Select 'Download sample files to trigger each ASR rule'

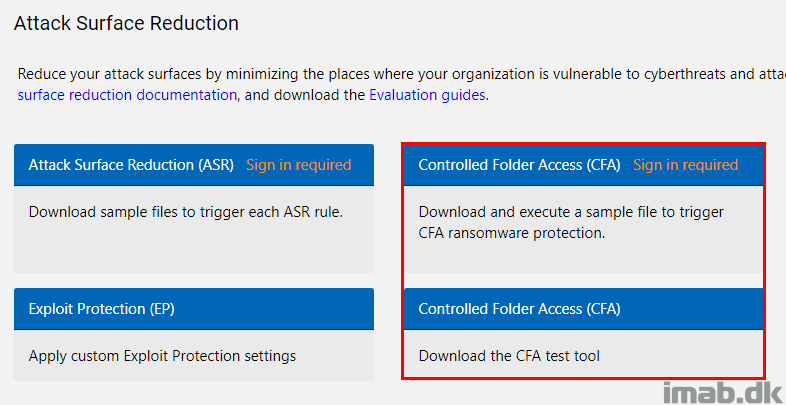point(186,211)
